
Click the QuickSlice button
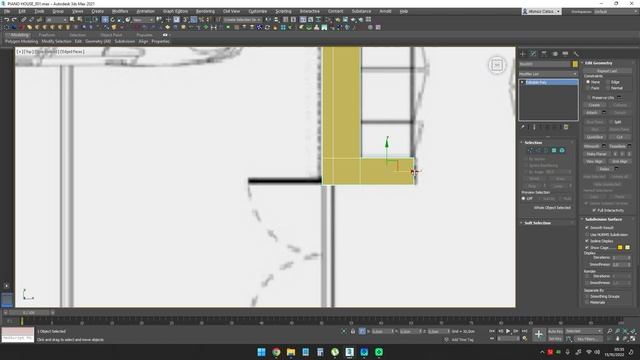pyautogui.click(x=595, y=137)
